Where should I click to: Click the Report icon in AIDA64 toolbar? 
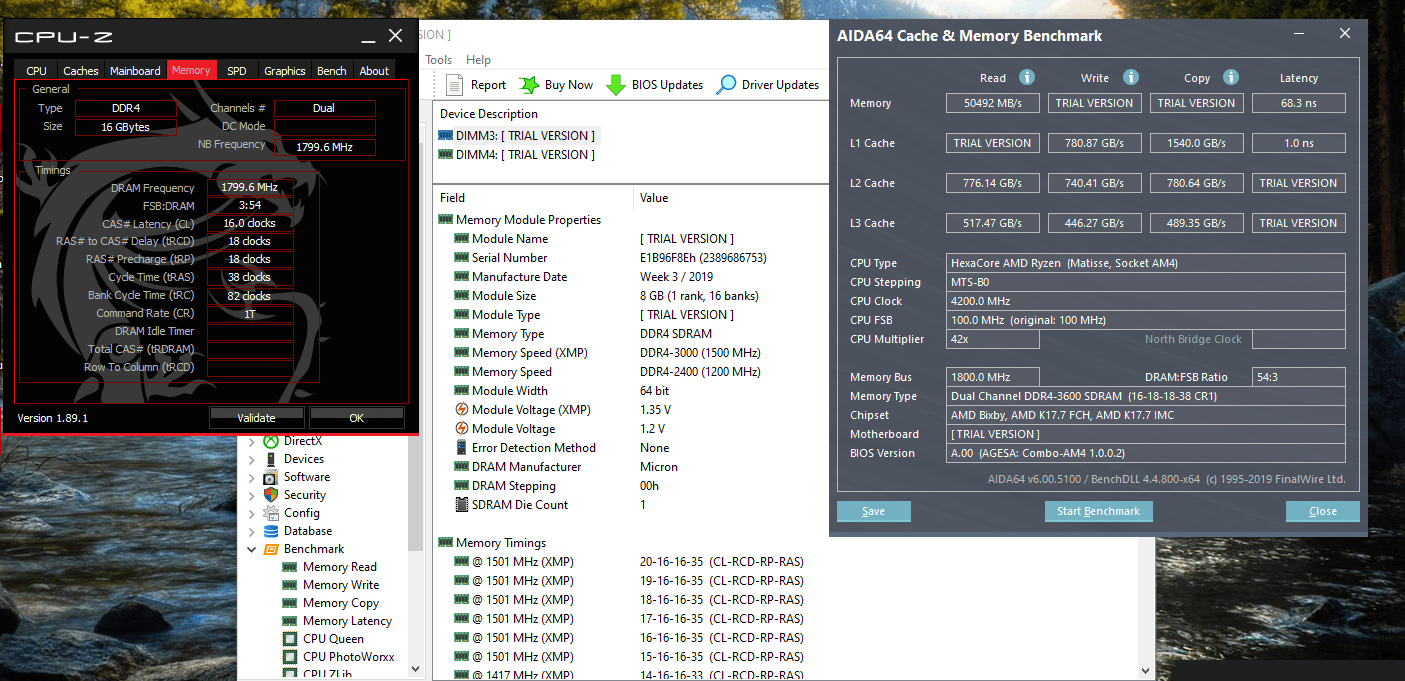click(453, 84)
